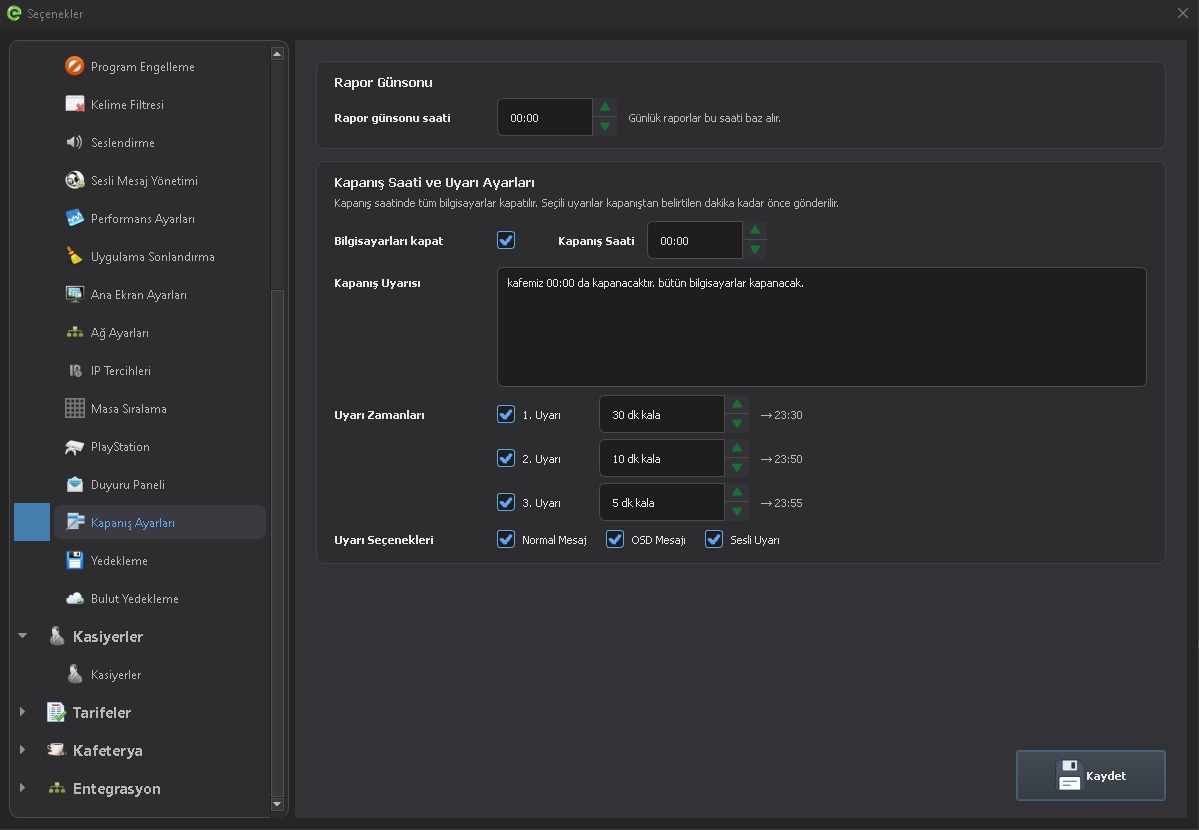The image size is (1199, 830).
Task: Click the Entegrasyon network icon
Action: [x=56, y=789]
